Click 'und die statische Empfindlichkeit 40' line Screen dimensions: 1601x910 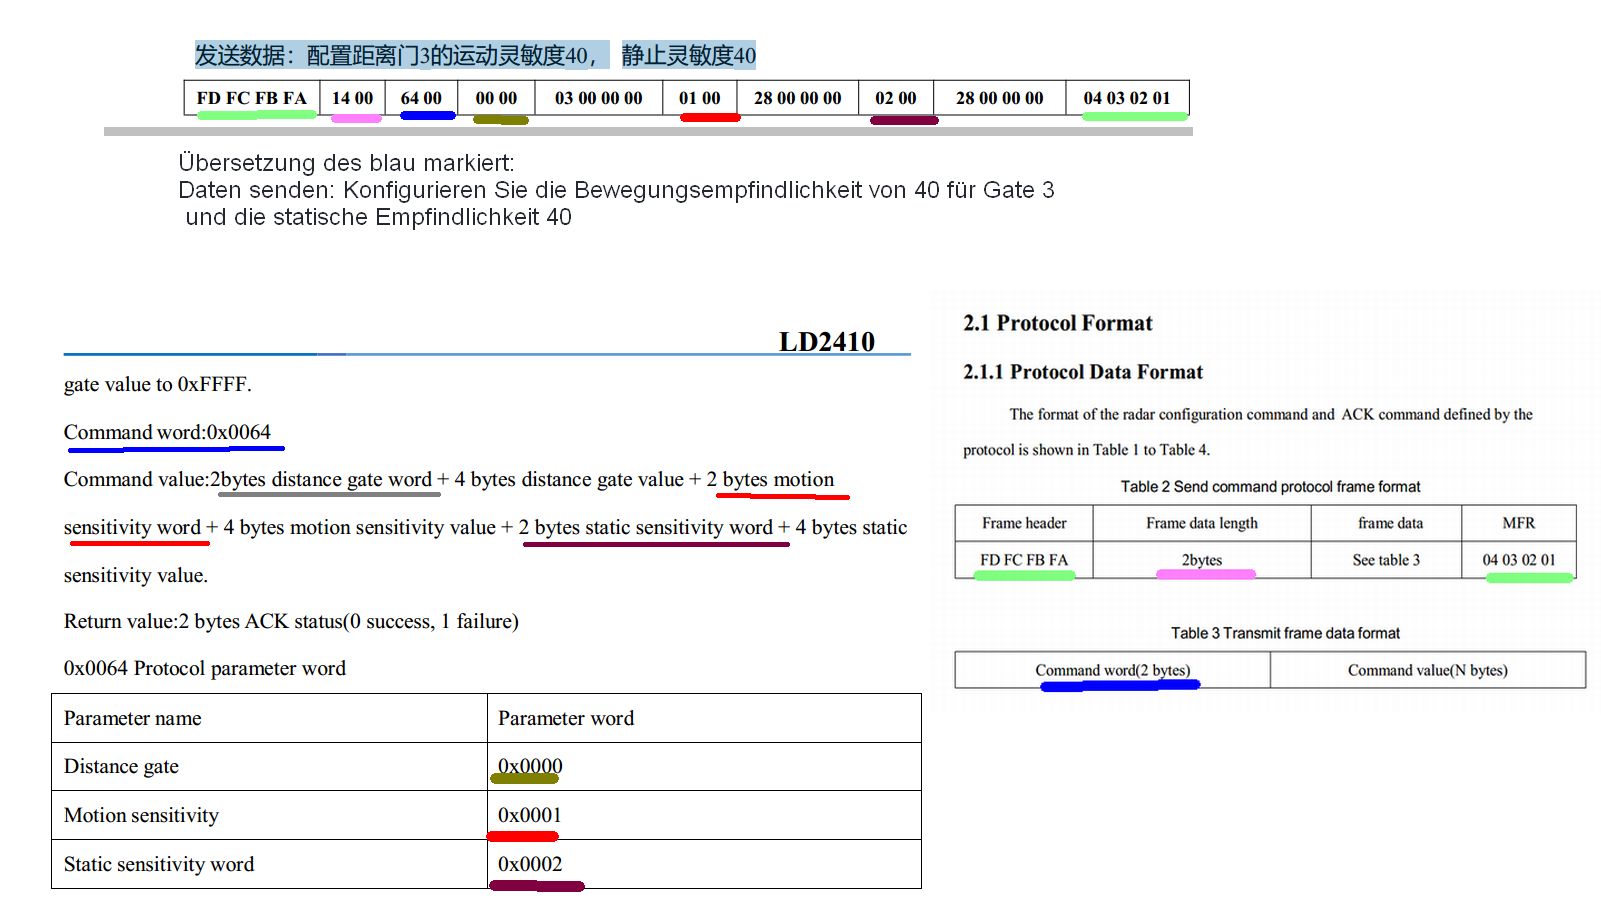pyautogui.click(x=378, y=217)
